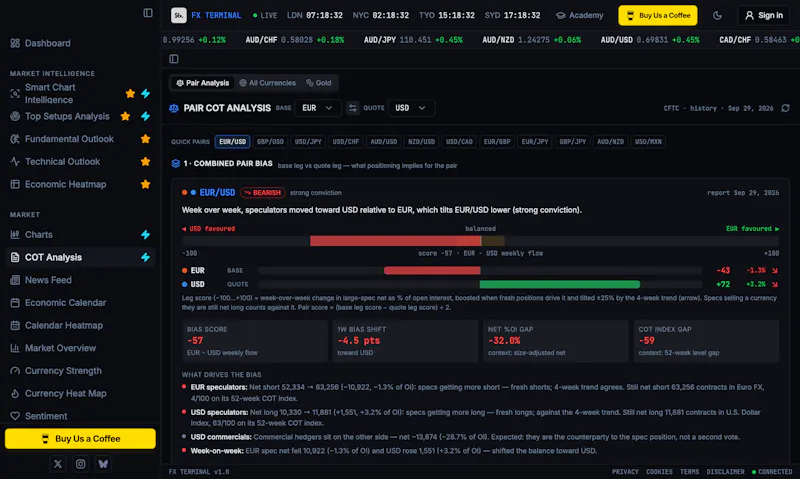
Task: Open Market Overview in the sidebar
Action: point(80,348)
